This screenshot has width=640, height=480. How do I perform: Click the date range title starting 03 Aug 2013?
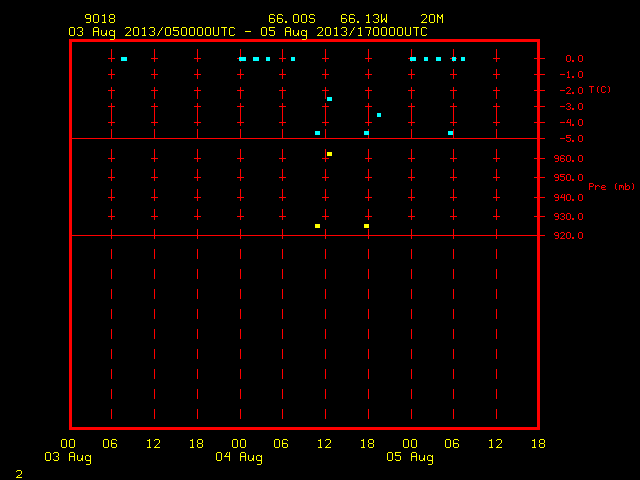click(248, 32)
